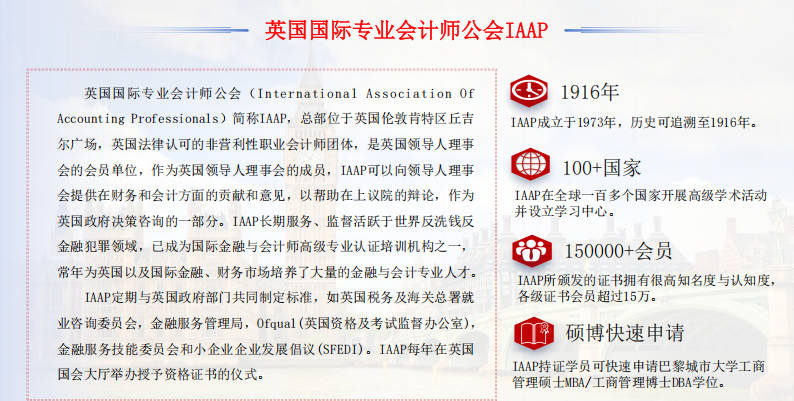Select the 1916年 heading
This screenshot has height=401, width=794.
coord(590,92)
